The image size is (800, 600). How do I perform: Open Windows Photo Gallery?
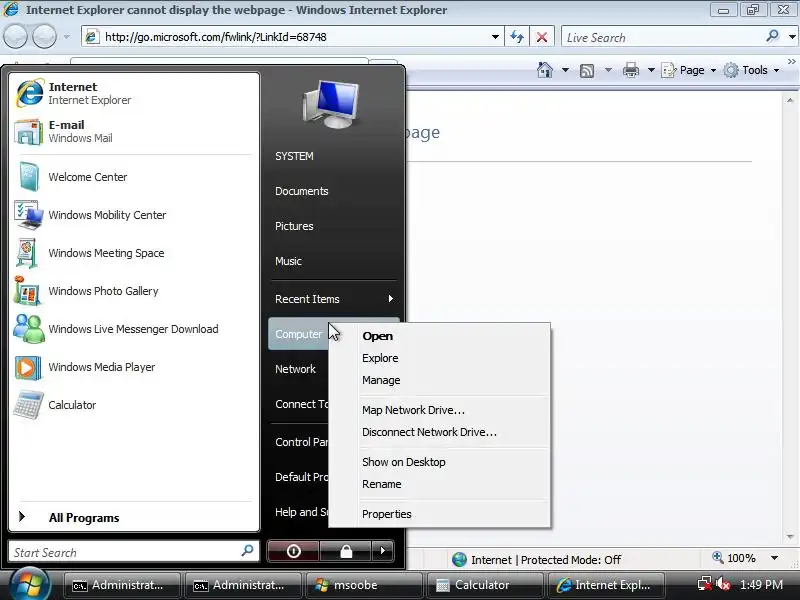(134, 291)
